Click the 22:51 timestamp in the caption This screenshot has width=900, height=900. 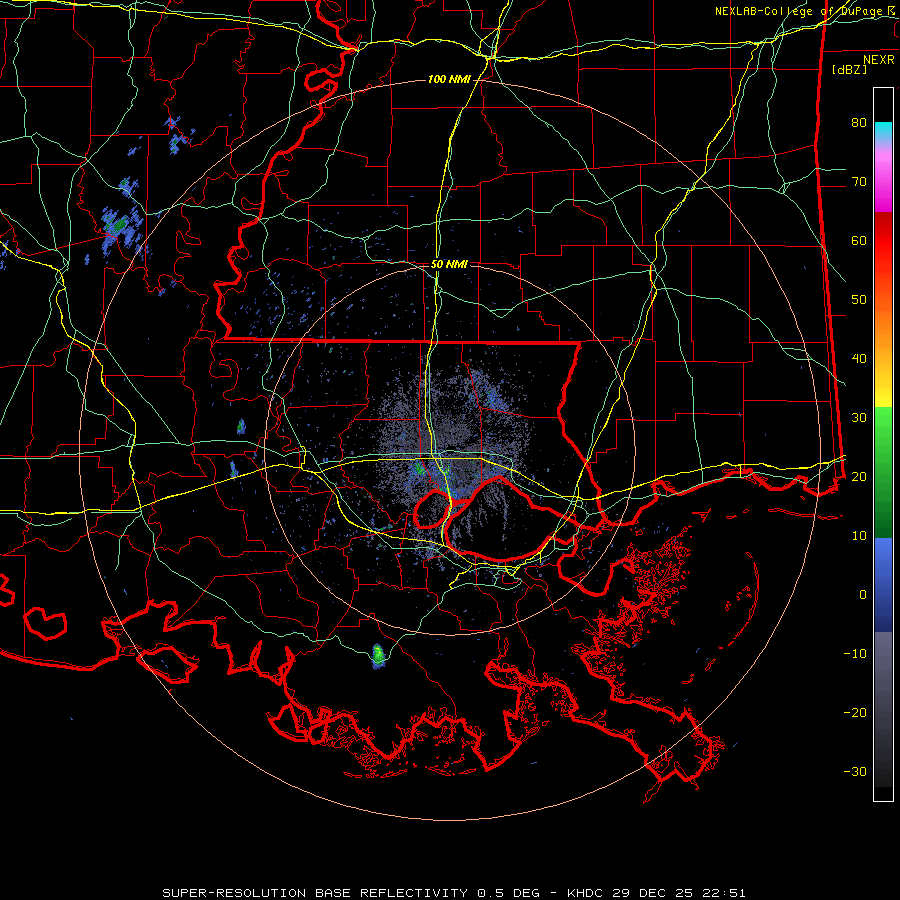724,893
